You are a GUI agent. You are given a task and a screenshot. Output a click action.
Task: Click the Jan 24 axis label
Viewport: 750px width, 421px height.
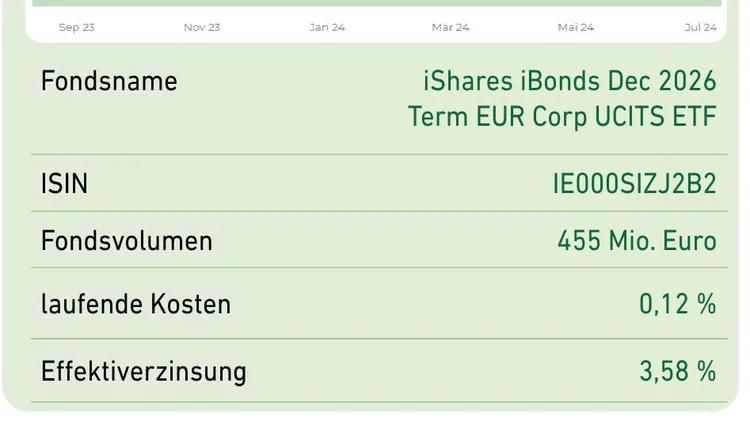(x=327, y=27)
